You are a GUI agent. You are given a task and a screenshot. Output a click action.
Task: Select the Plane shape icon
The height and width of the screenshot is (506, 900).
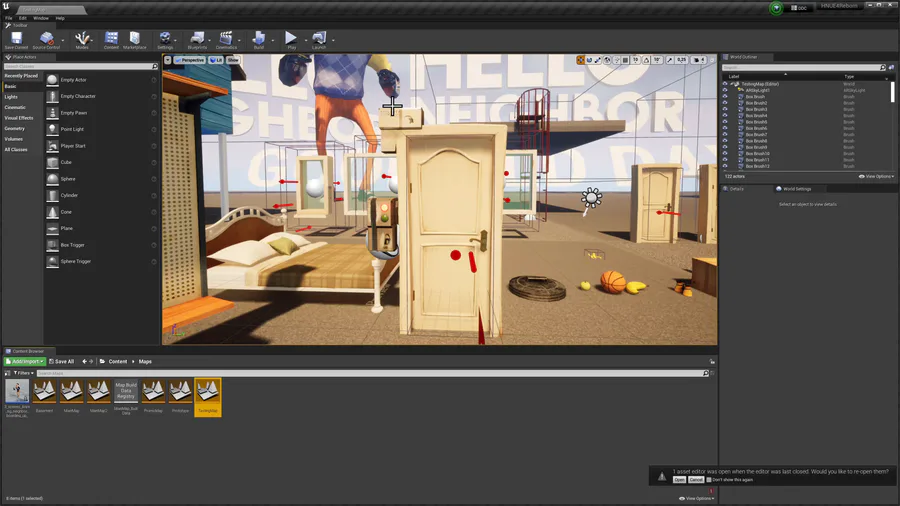pyautogui.click(x=52, y=228)
